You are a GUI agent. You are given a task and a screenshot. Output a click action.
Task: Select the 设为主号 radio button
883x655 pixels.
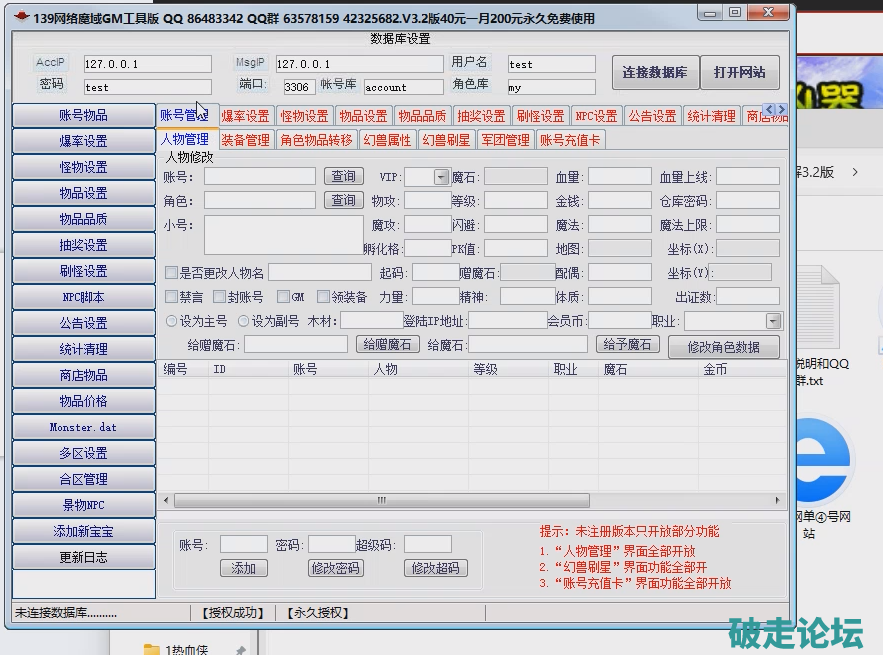tap(171, 321)
